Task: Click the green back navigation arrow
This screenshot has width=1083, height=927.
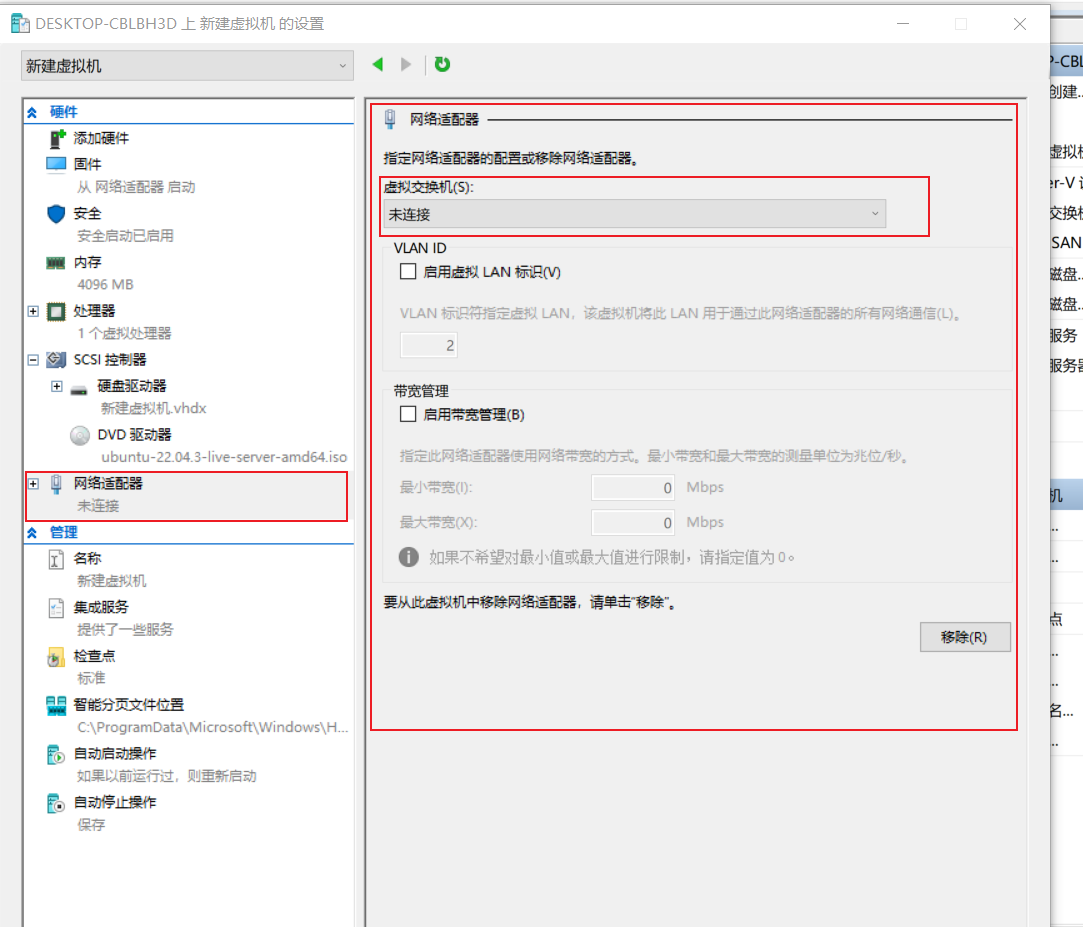Action: tap(378, 65)
